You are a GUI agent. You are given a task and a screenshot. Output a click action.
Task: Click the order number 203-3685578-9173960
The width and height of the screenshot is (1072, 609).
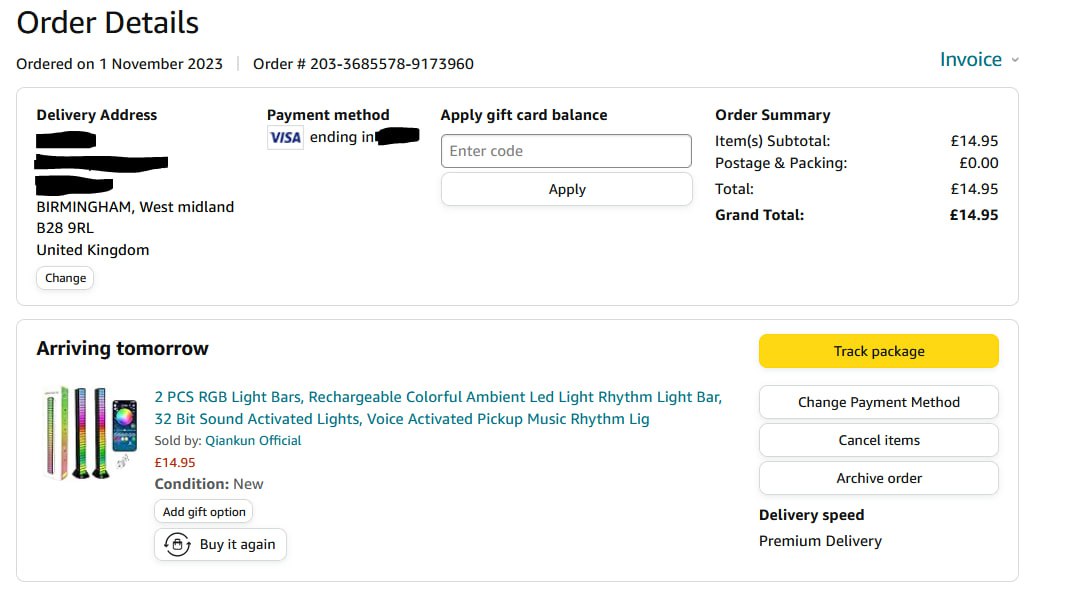point(391,64)
